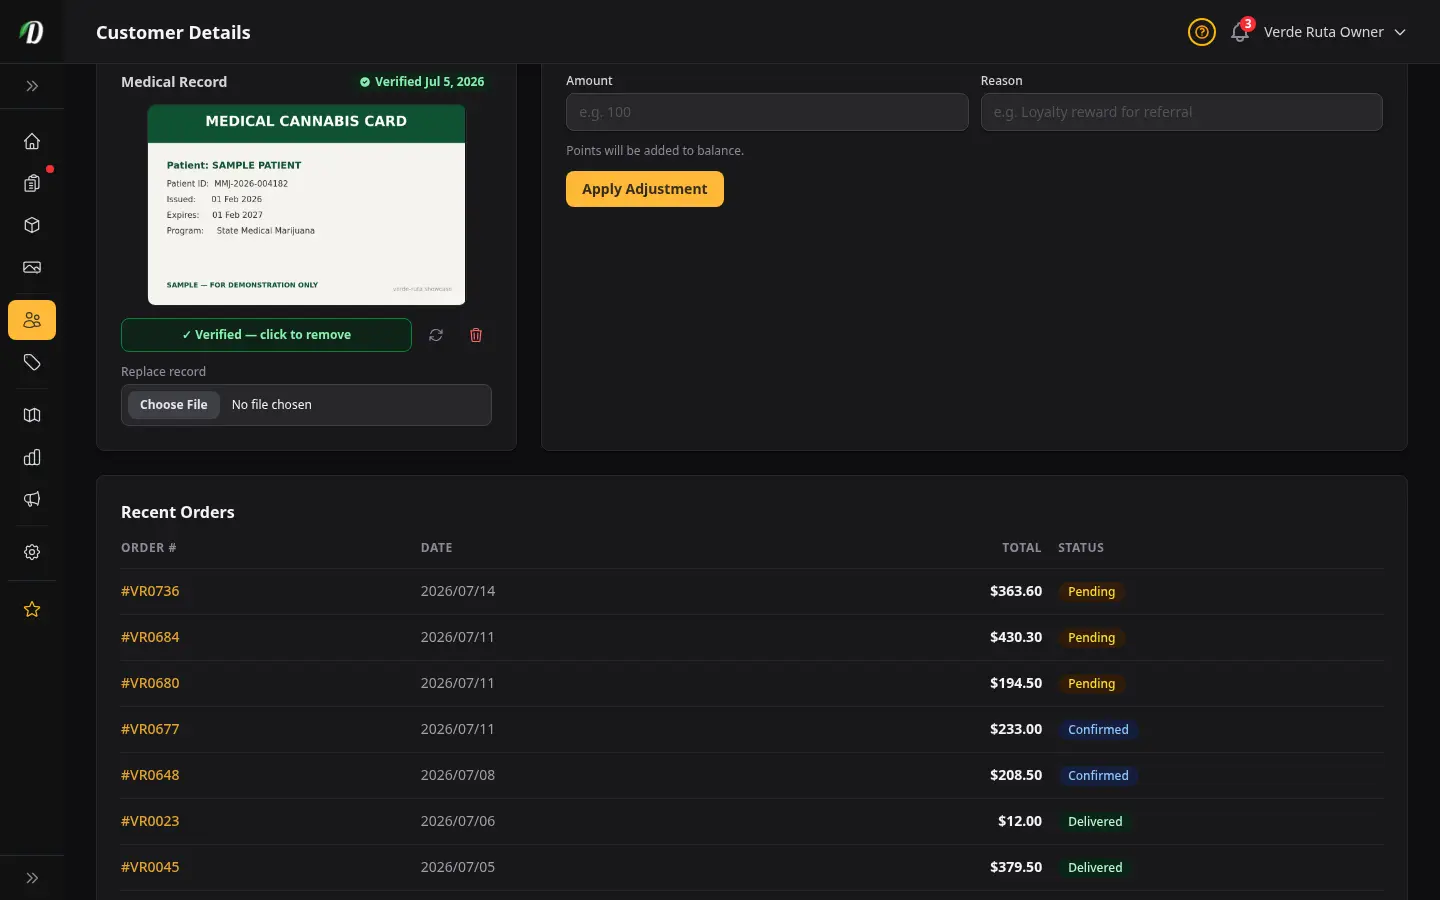Toggle the Verified — click to remove button
This screenshot has width=1440, height=900.
[x=266, y=335]
